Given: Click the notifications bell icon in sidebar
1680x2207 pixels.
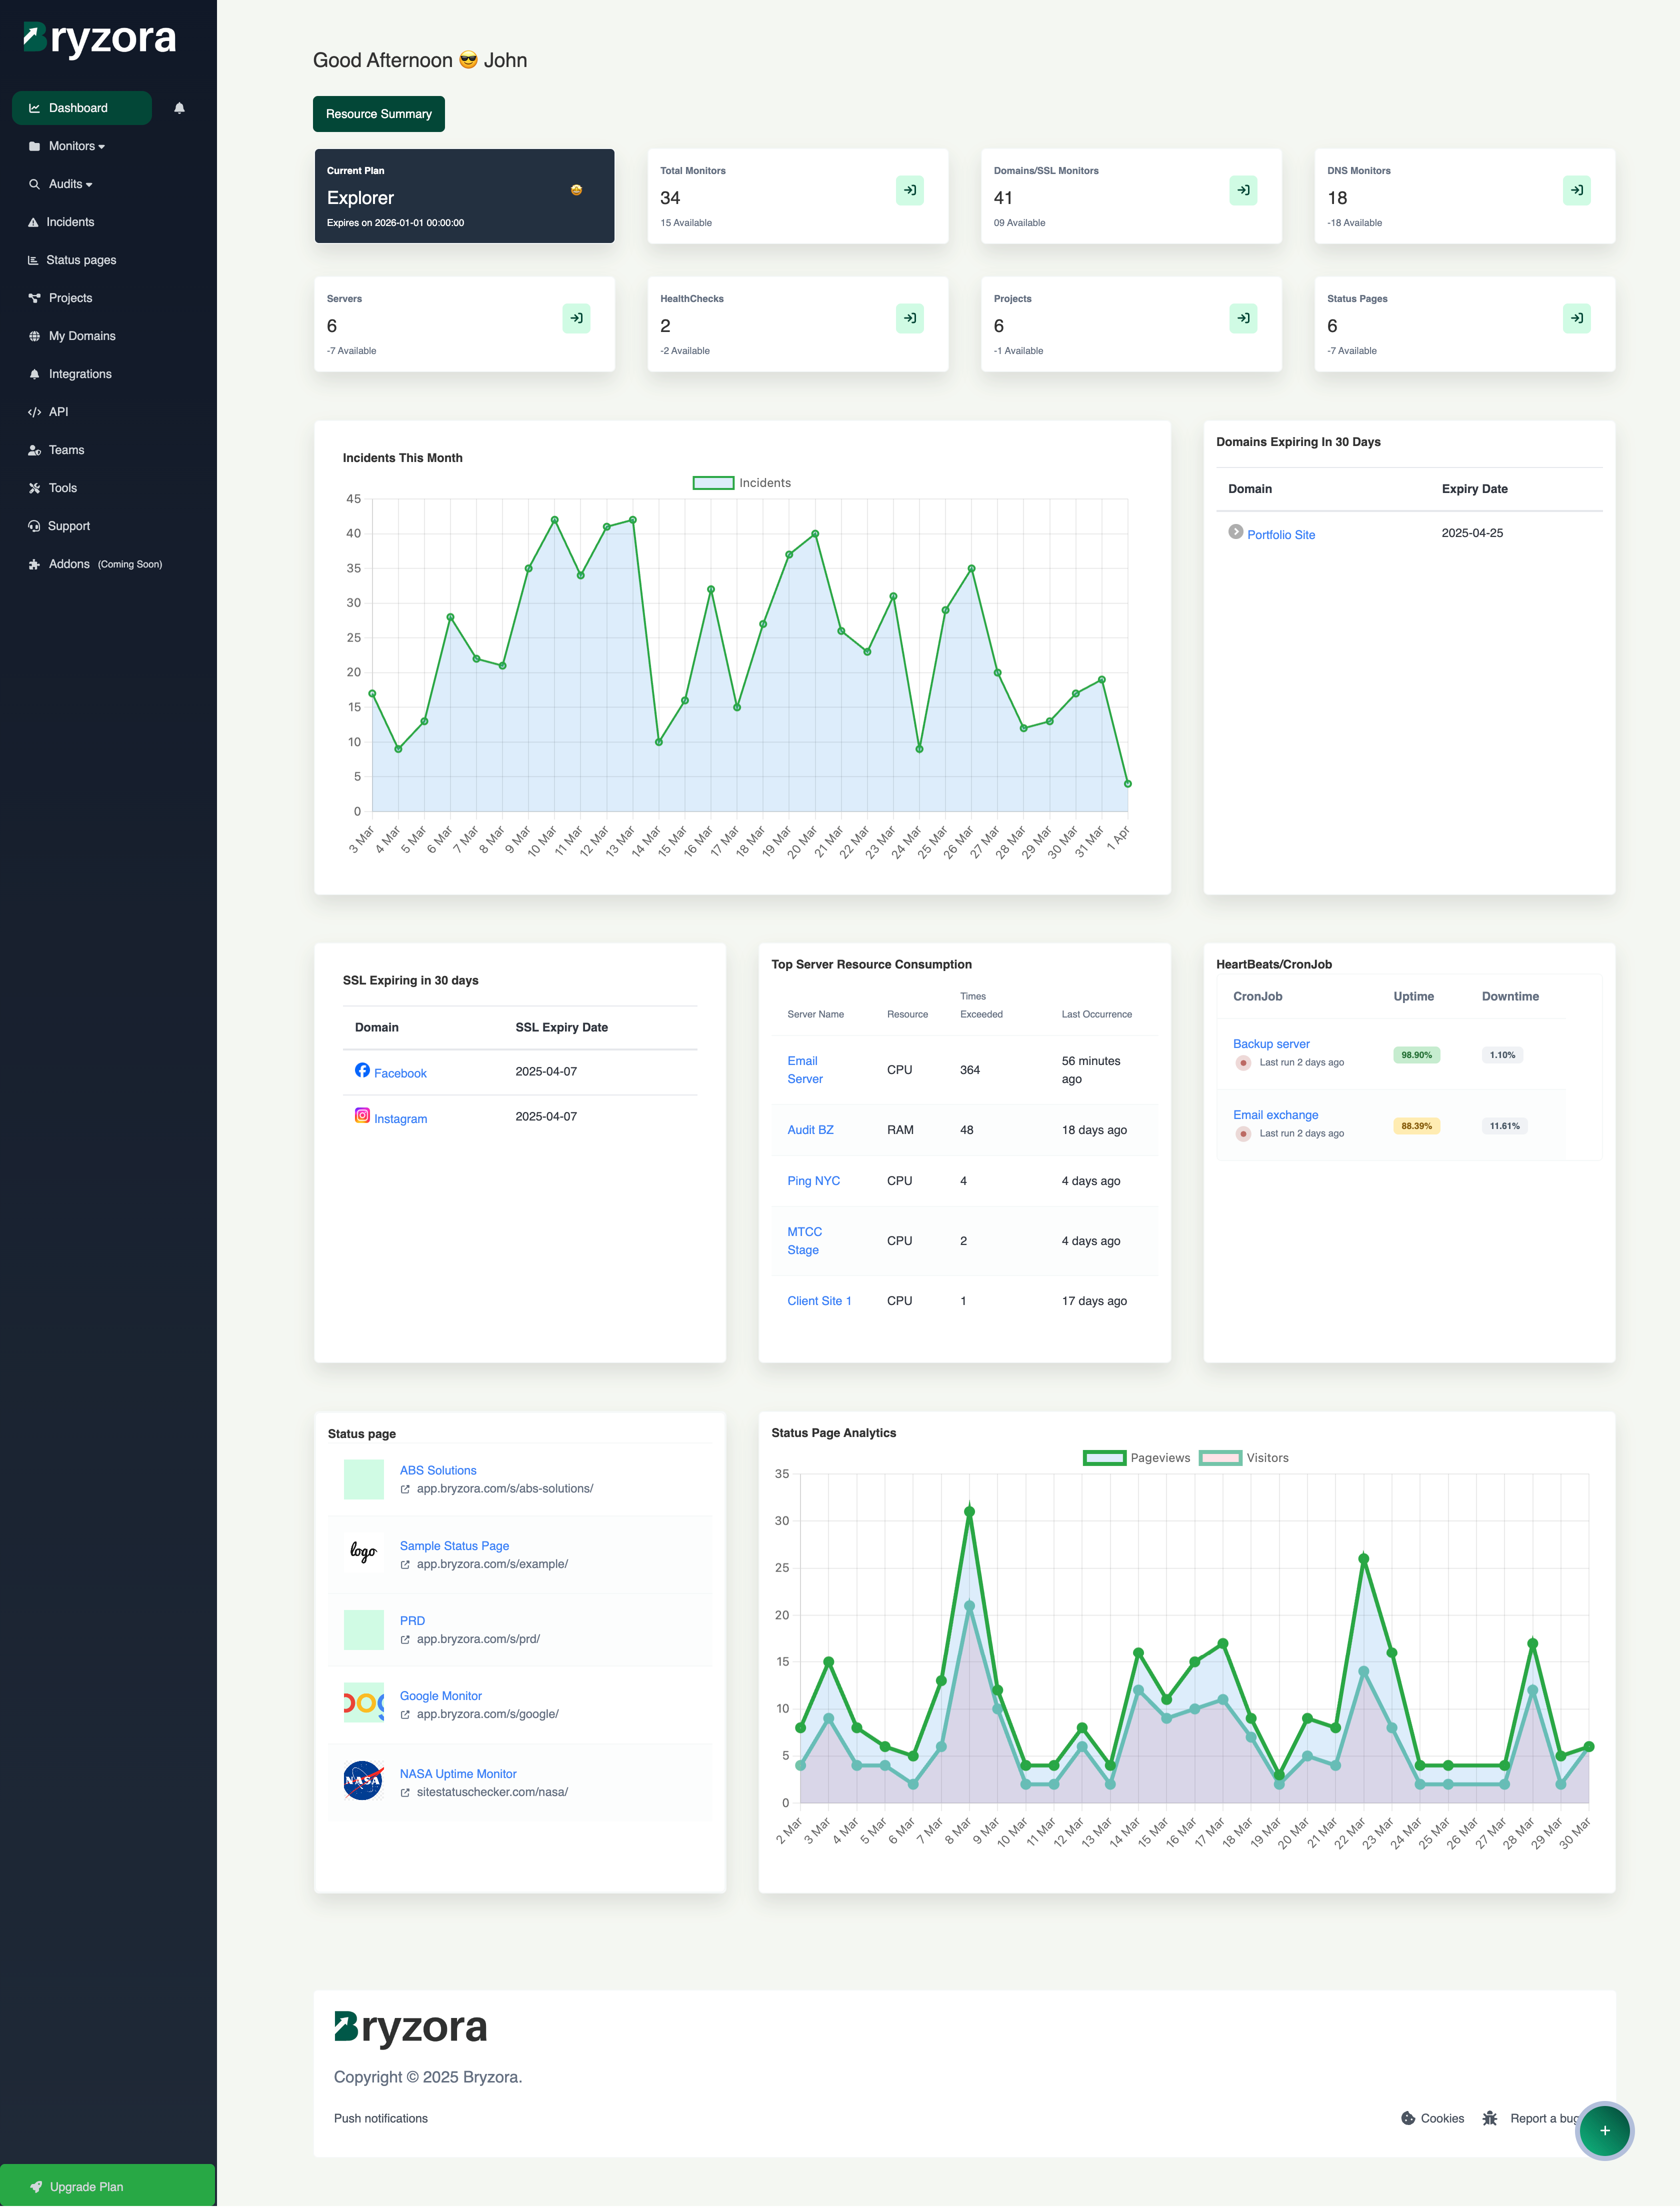Looking at the screenshot, I should (x=180, y=108).
